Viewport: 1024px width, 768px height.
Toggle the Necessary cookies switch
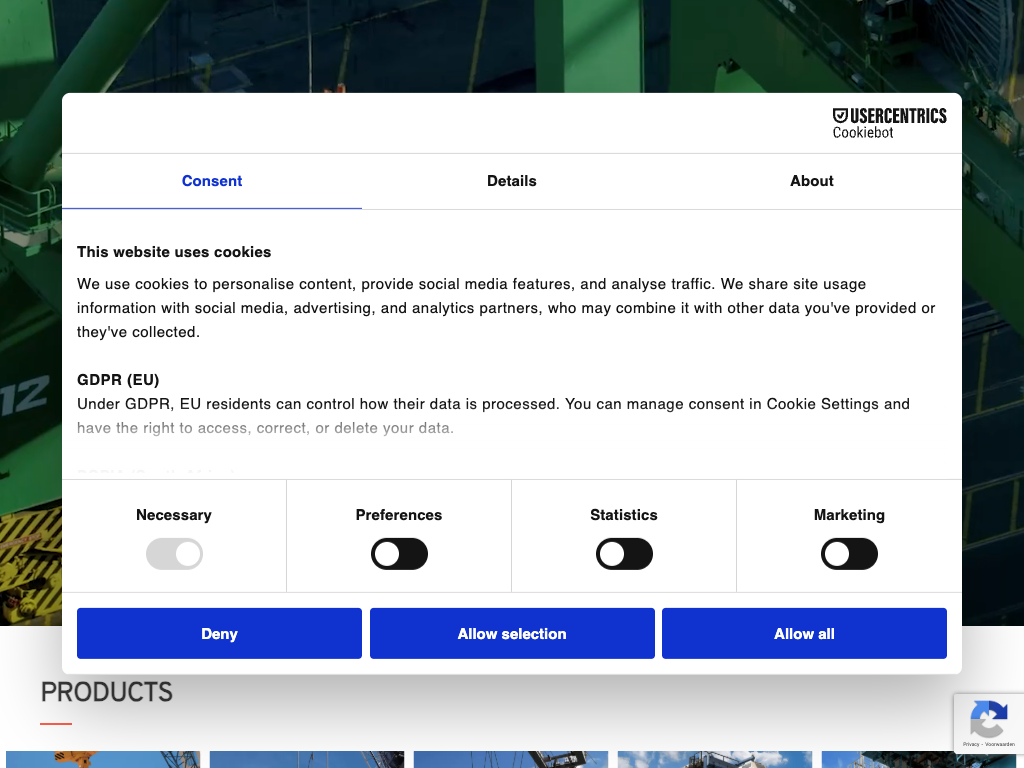pos(174,554)
